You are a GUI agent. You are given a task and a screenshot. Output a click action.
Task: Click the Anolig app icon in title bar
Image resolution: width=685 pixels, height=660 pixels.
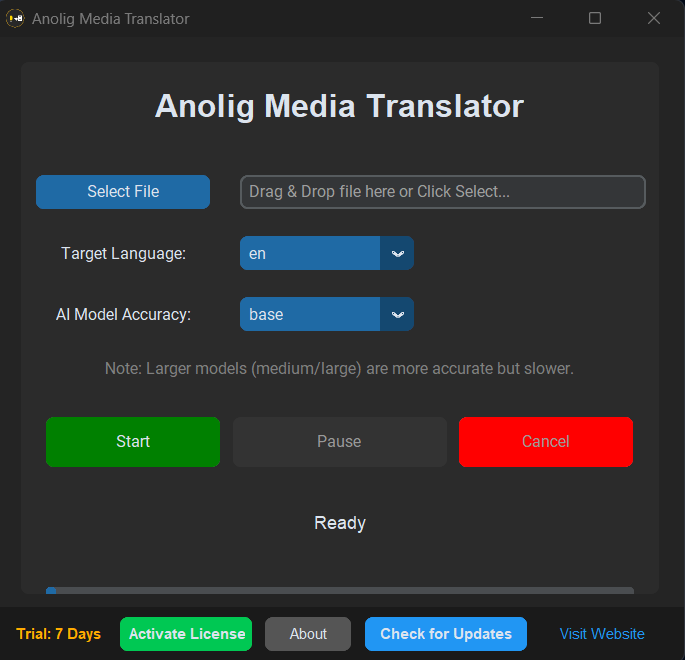tap(15, 18)
